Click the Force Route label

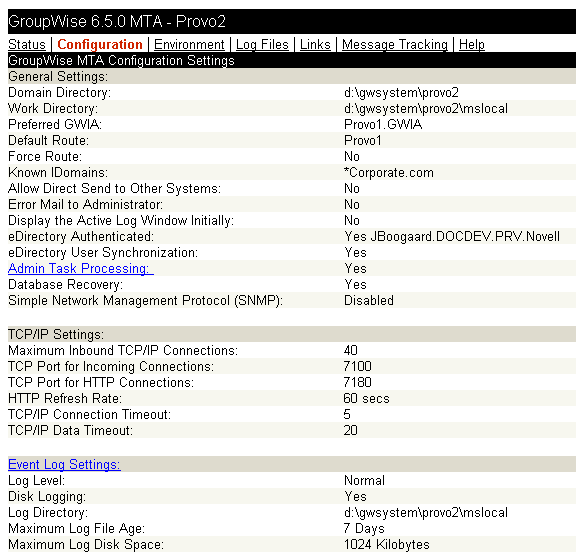45,157
